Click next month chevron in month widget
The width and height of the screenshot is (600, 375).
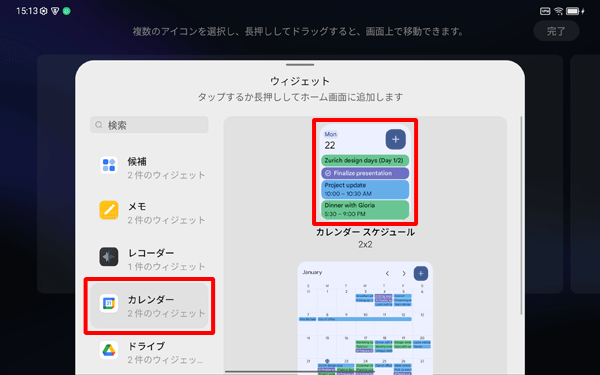click(404, 273)
